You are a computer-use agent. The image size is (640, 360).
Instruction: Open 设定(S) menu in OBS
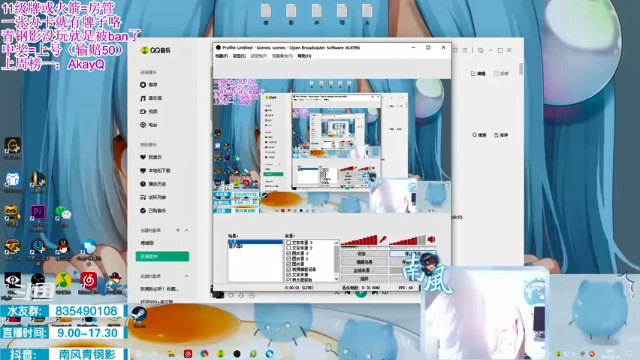point(239,56)
